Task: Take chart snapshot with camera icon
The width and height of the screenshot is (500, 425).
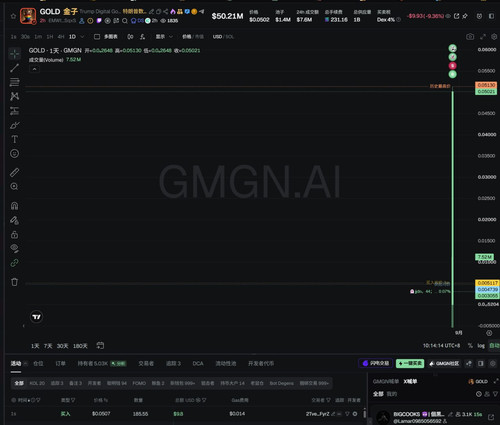Action: click(470, 37)
